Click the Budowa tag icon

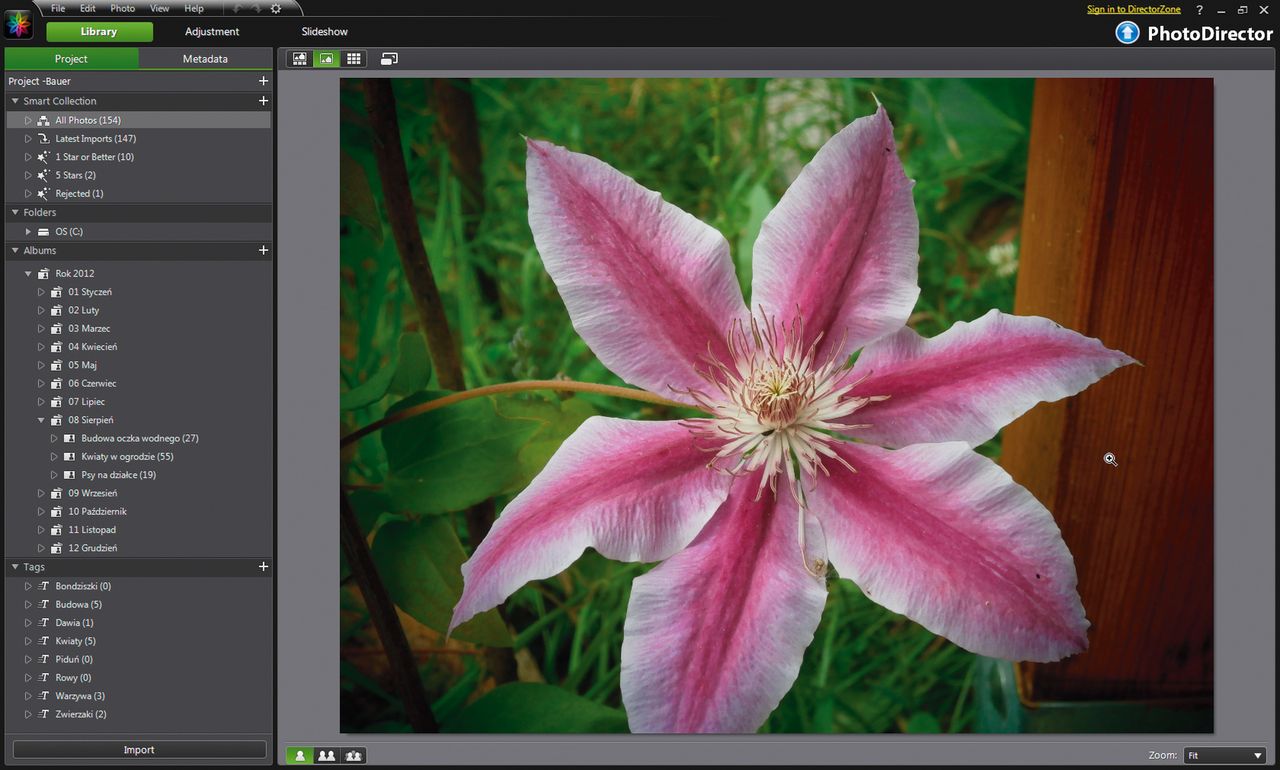(x=43, y=604)
